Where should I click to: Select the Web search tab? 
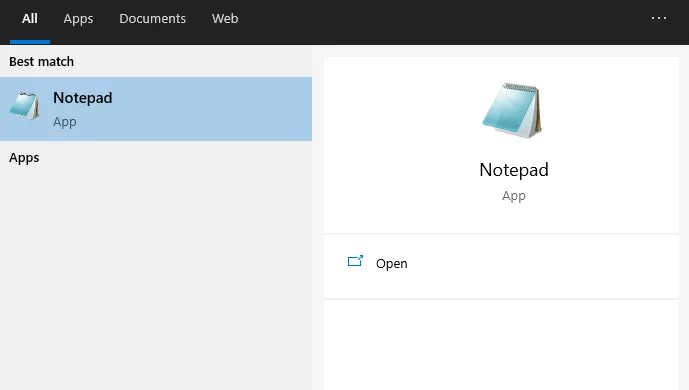click(x=225, y=18)
